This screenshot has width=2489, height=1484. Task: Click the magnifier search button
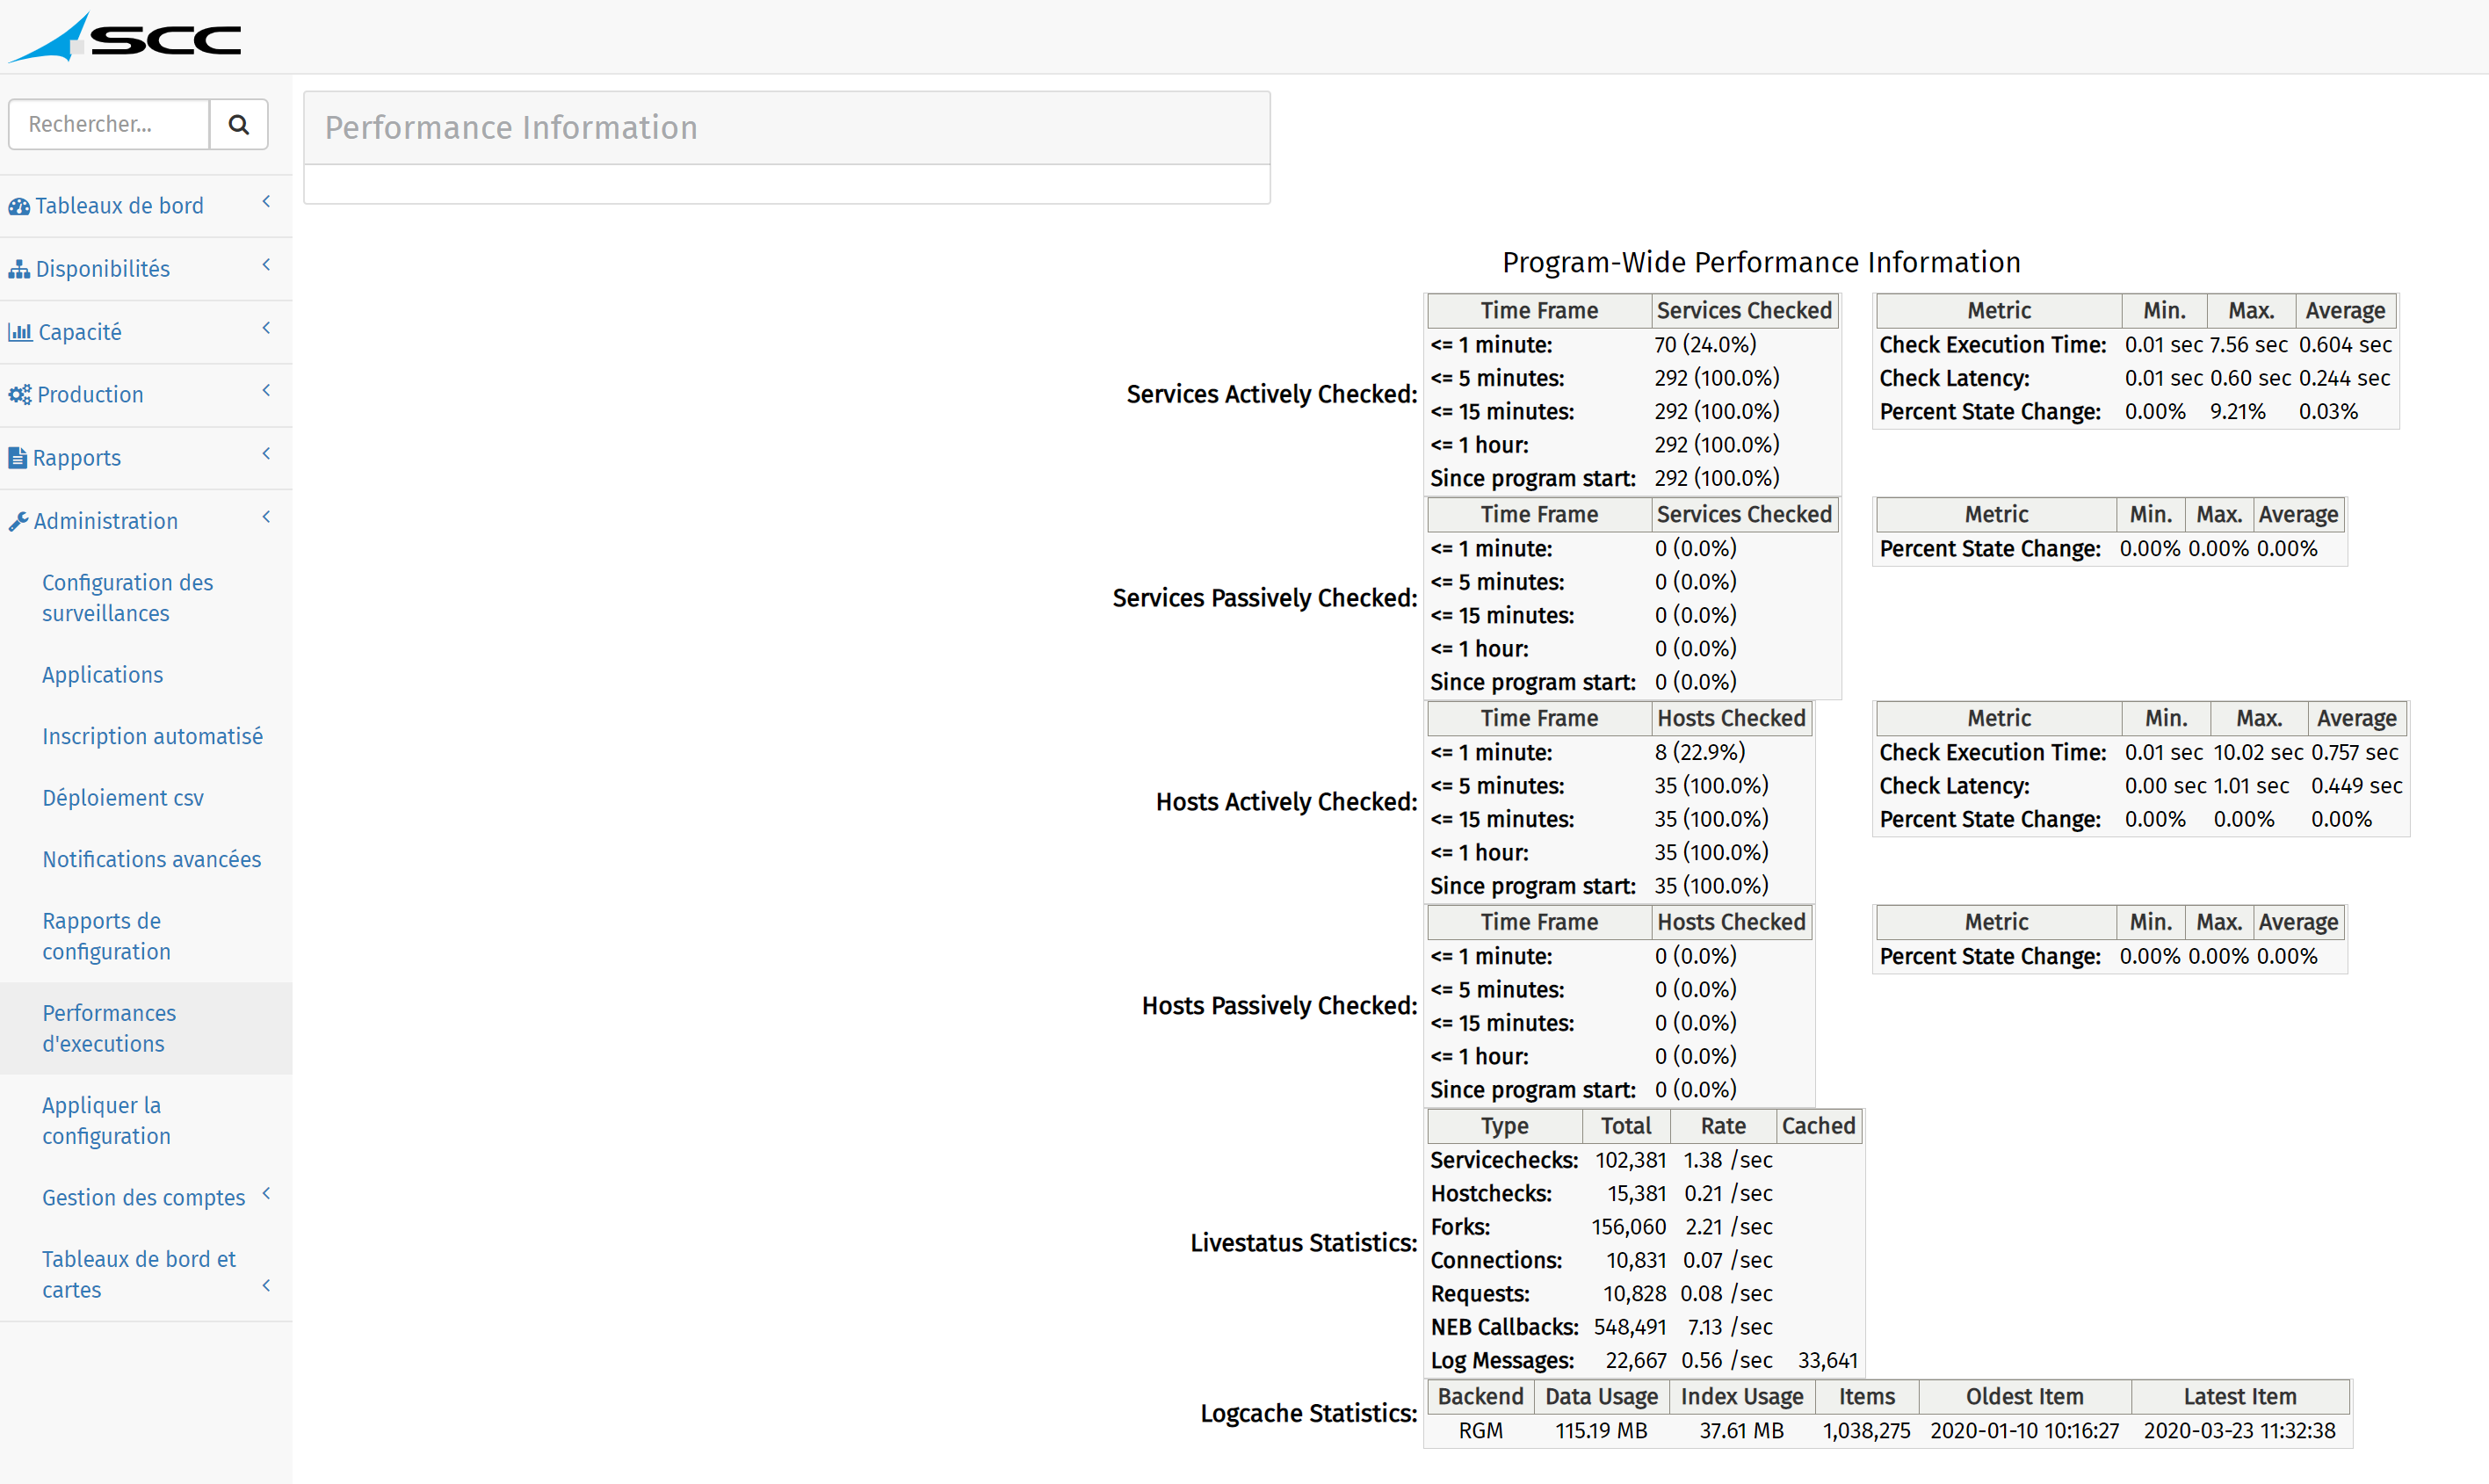[x=238, y=124]
